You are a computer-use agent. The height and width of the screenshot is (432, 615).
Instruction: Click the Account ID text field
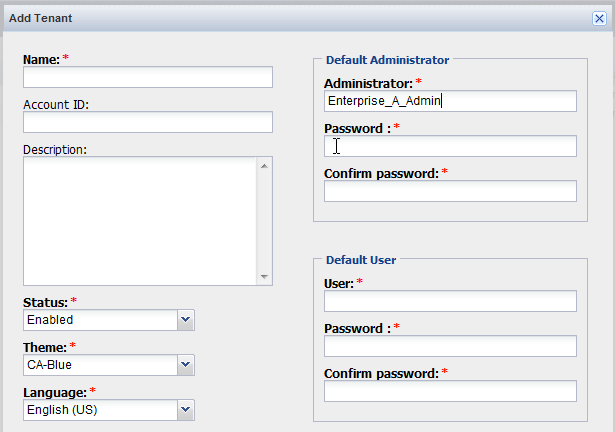tap(148, 122)
